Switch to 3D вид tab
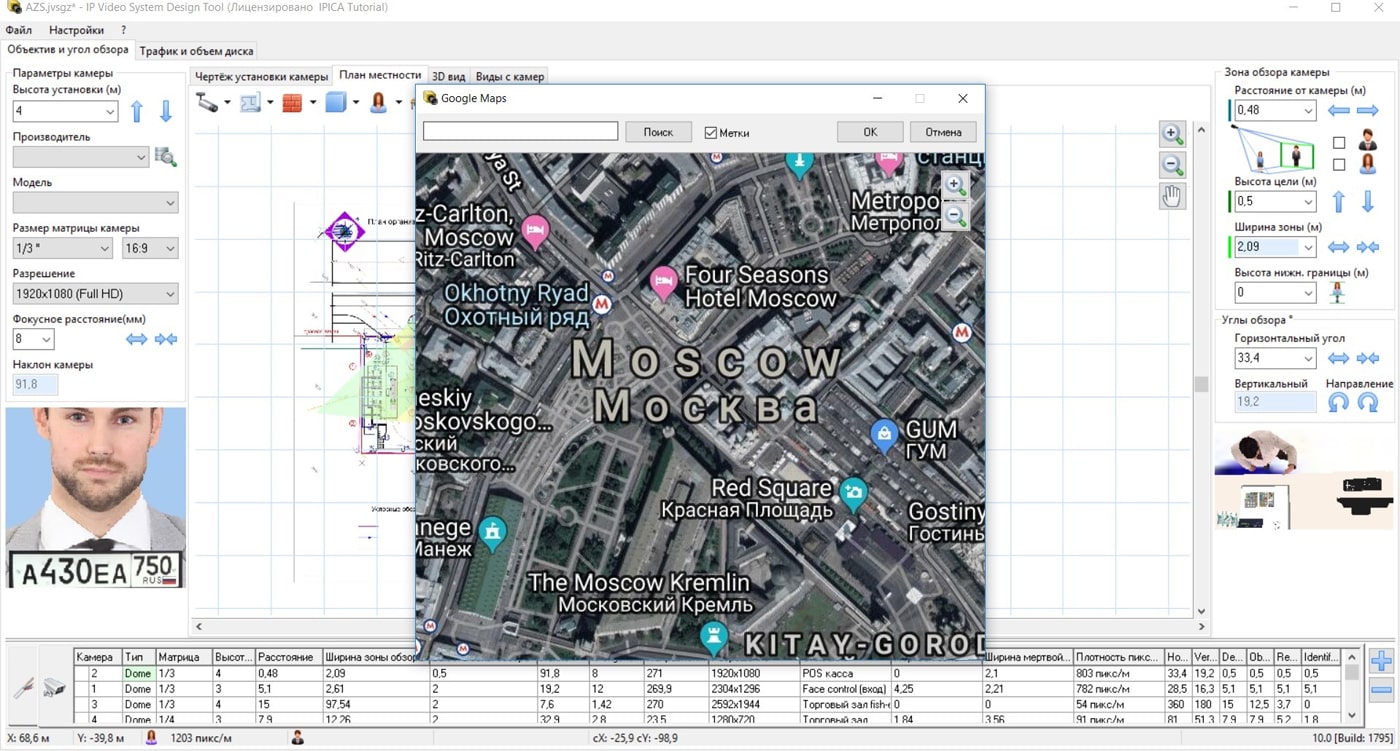This screenshot has width=1400, height=751. pos(448,76)
